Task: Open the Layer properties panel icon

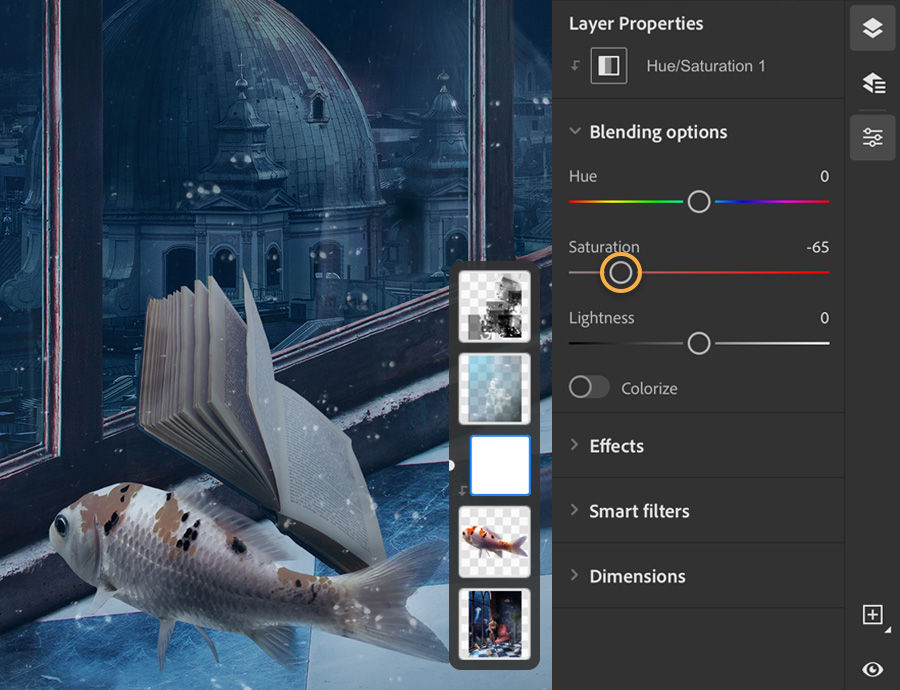Action: coord(871,137)
